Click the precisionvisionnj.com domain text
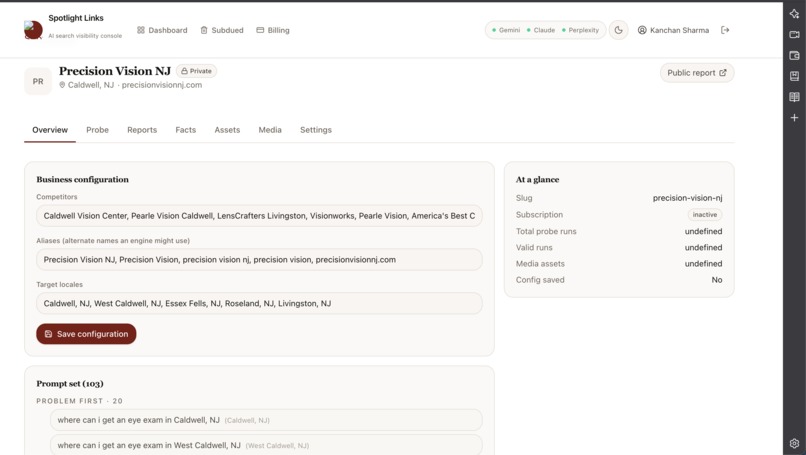 pos(162,85)
